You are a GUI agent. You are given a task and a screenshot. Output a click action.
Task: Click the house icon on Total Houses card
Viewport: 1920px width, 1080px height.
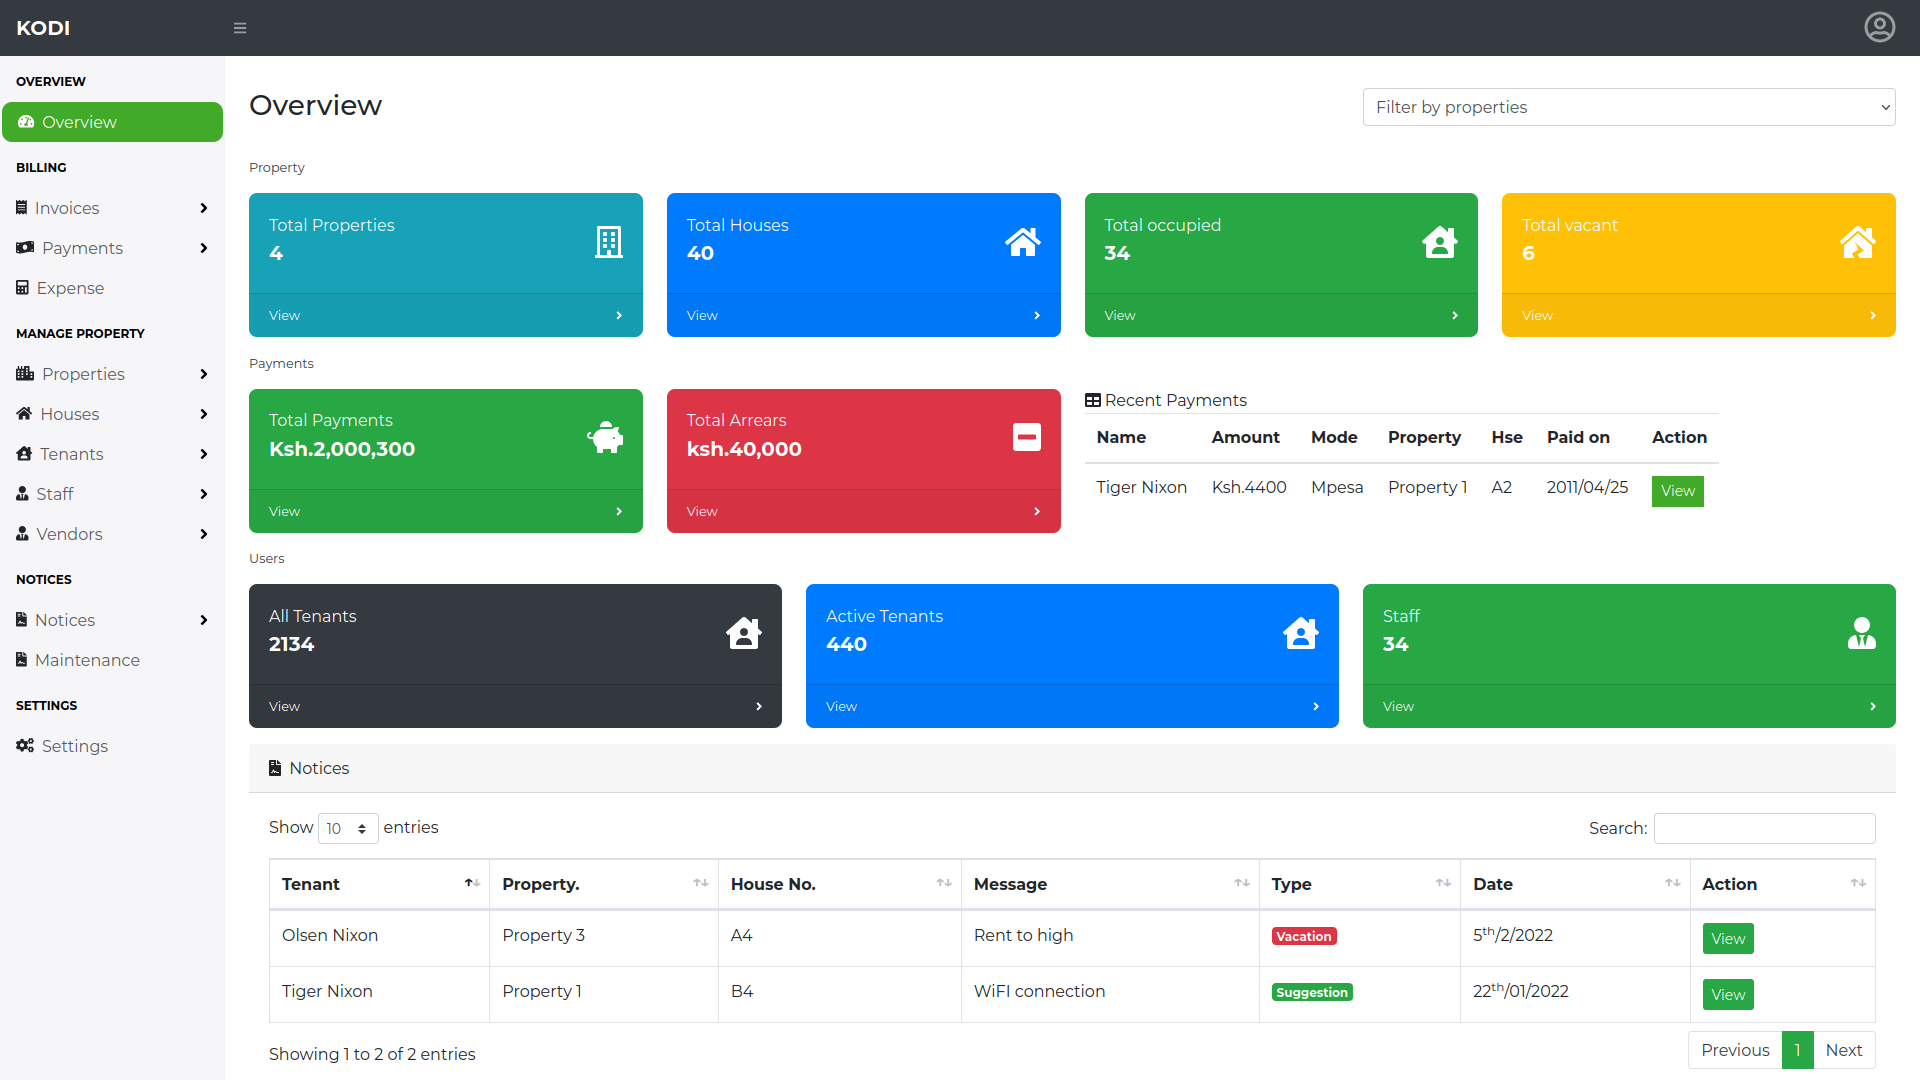point(1022,242)
